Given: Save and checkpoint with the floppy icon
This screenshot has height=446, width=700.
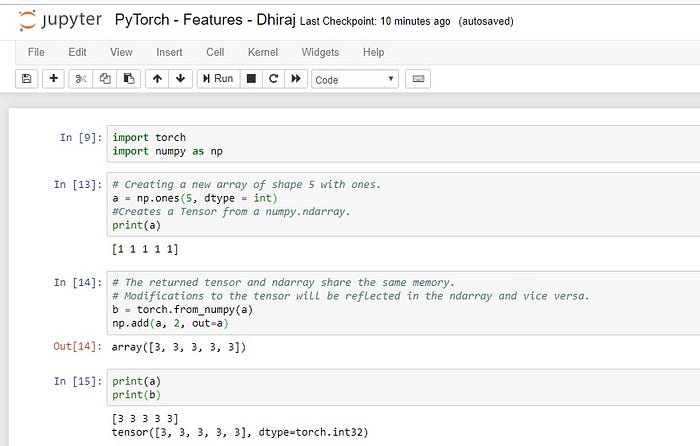Looking at the screenshot, I should (26, 79).
